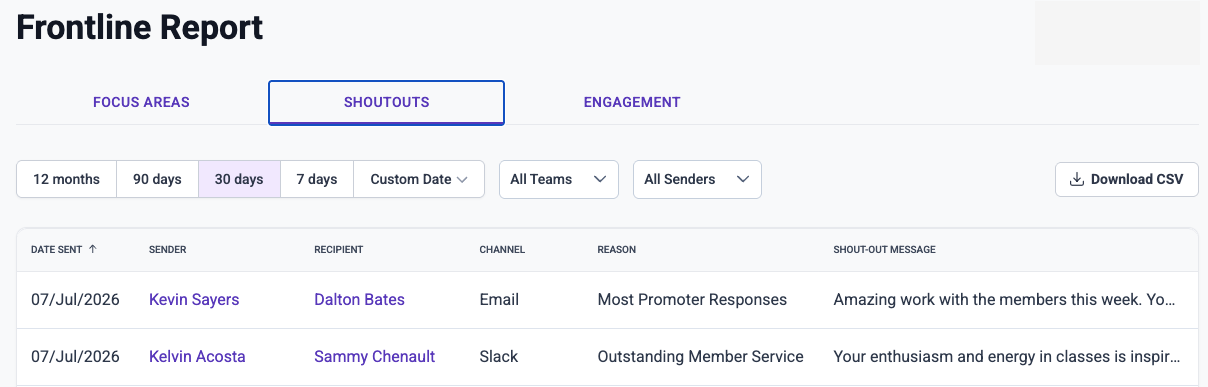Open sender Kelvin Acosta profile
1208x387 pixels.
tap(197, 356)
